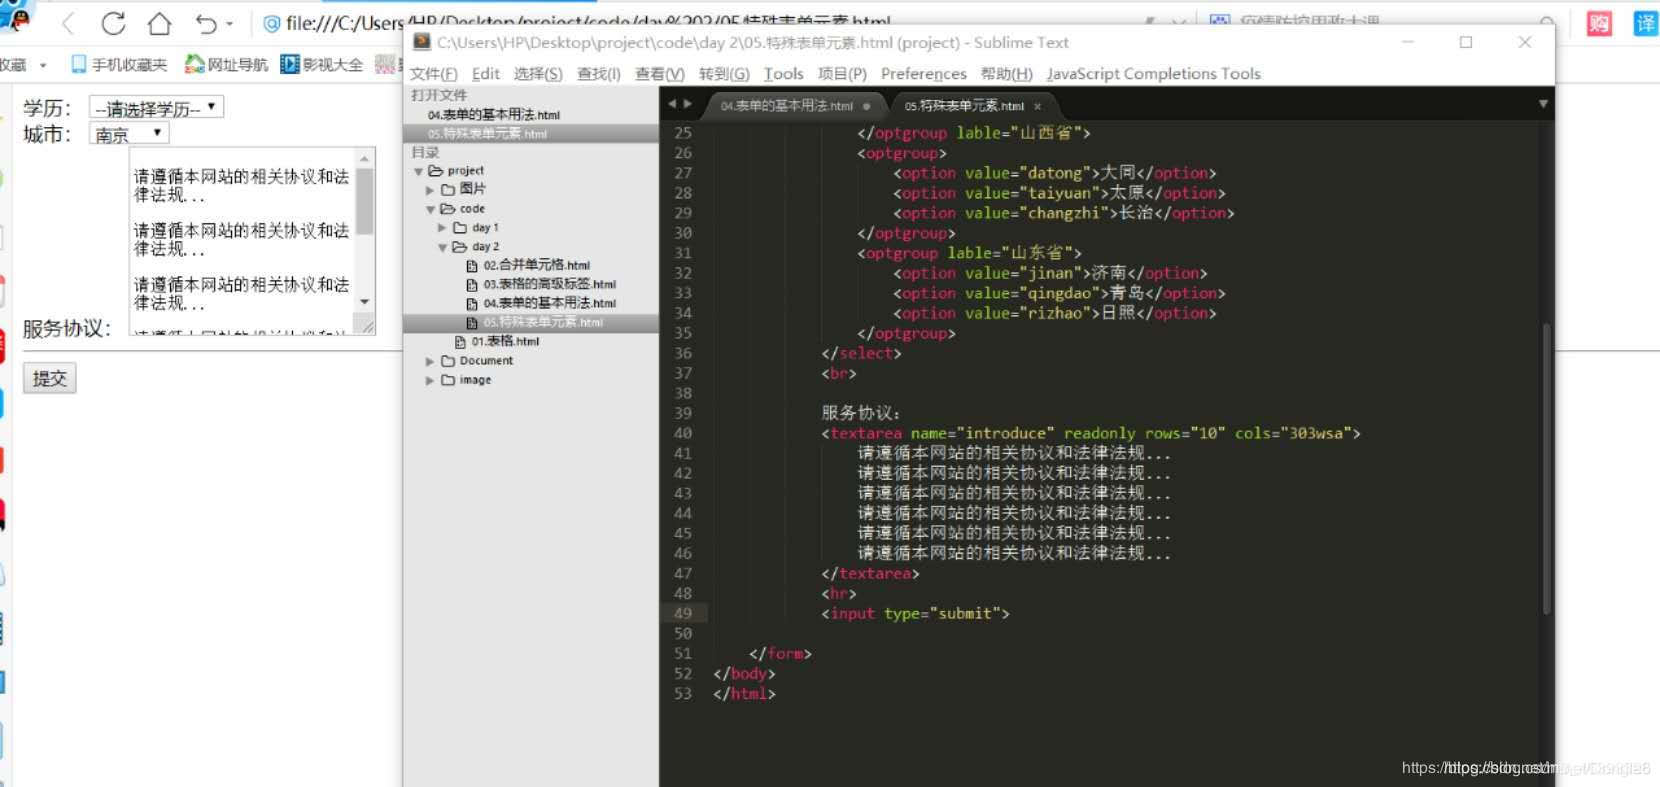The image size is (1660, 787).
Task: Open the 查找(I) menu
Action: (x=599, y=73)
